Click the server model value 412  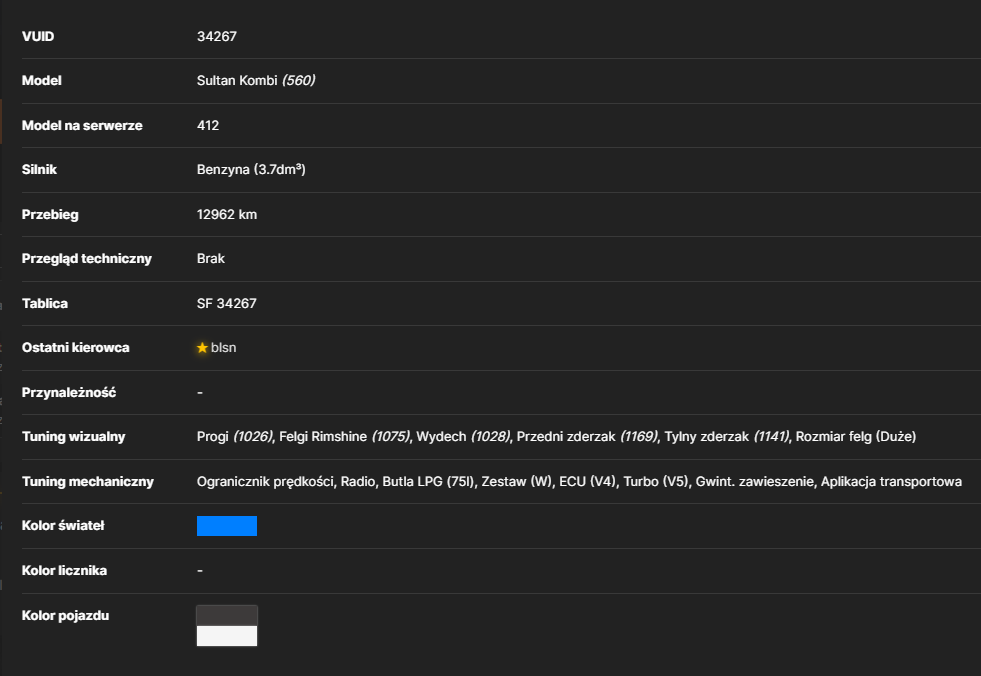208,125
